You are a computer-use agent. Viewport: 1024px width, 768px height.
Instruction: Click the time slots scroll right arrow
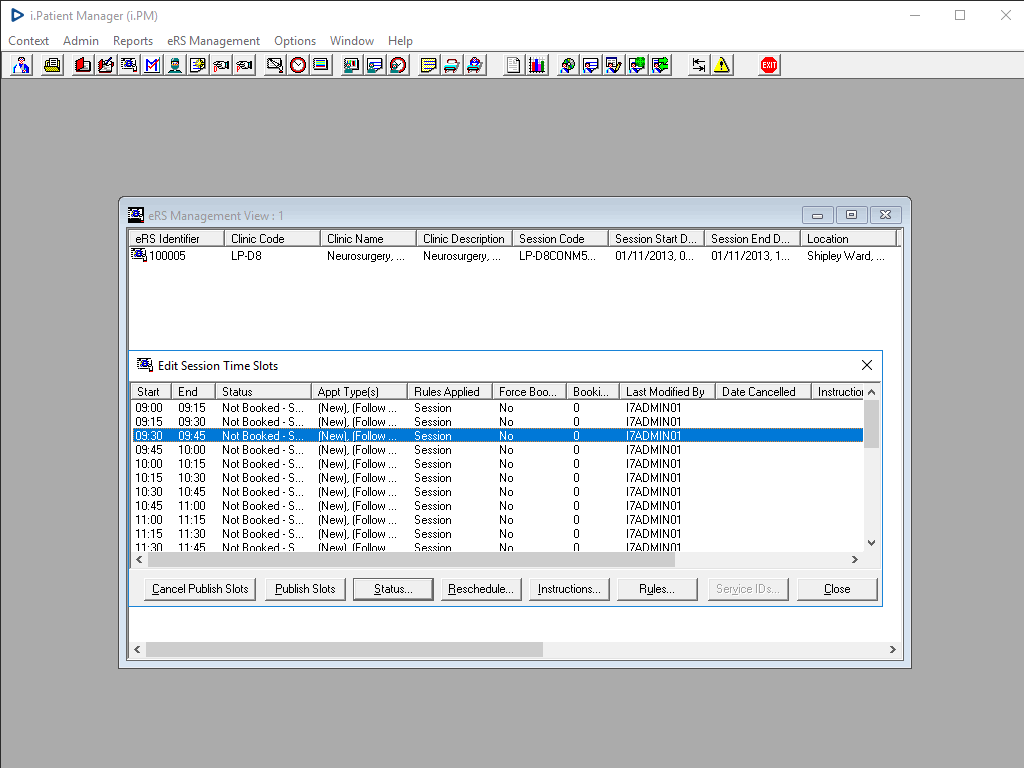click(855, 560)
